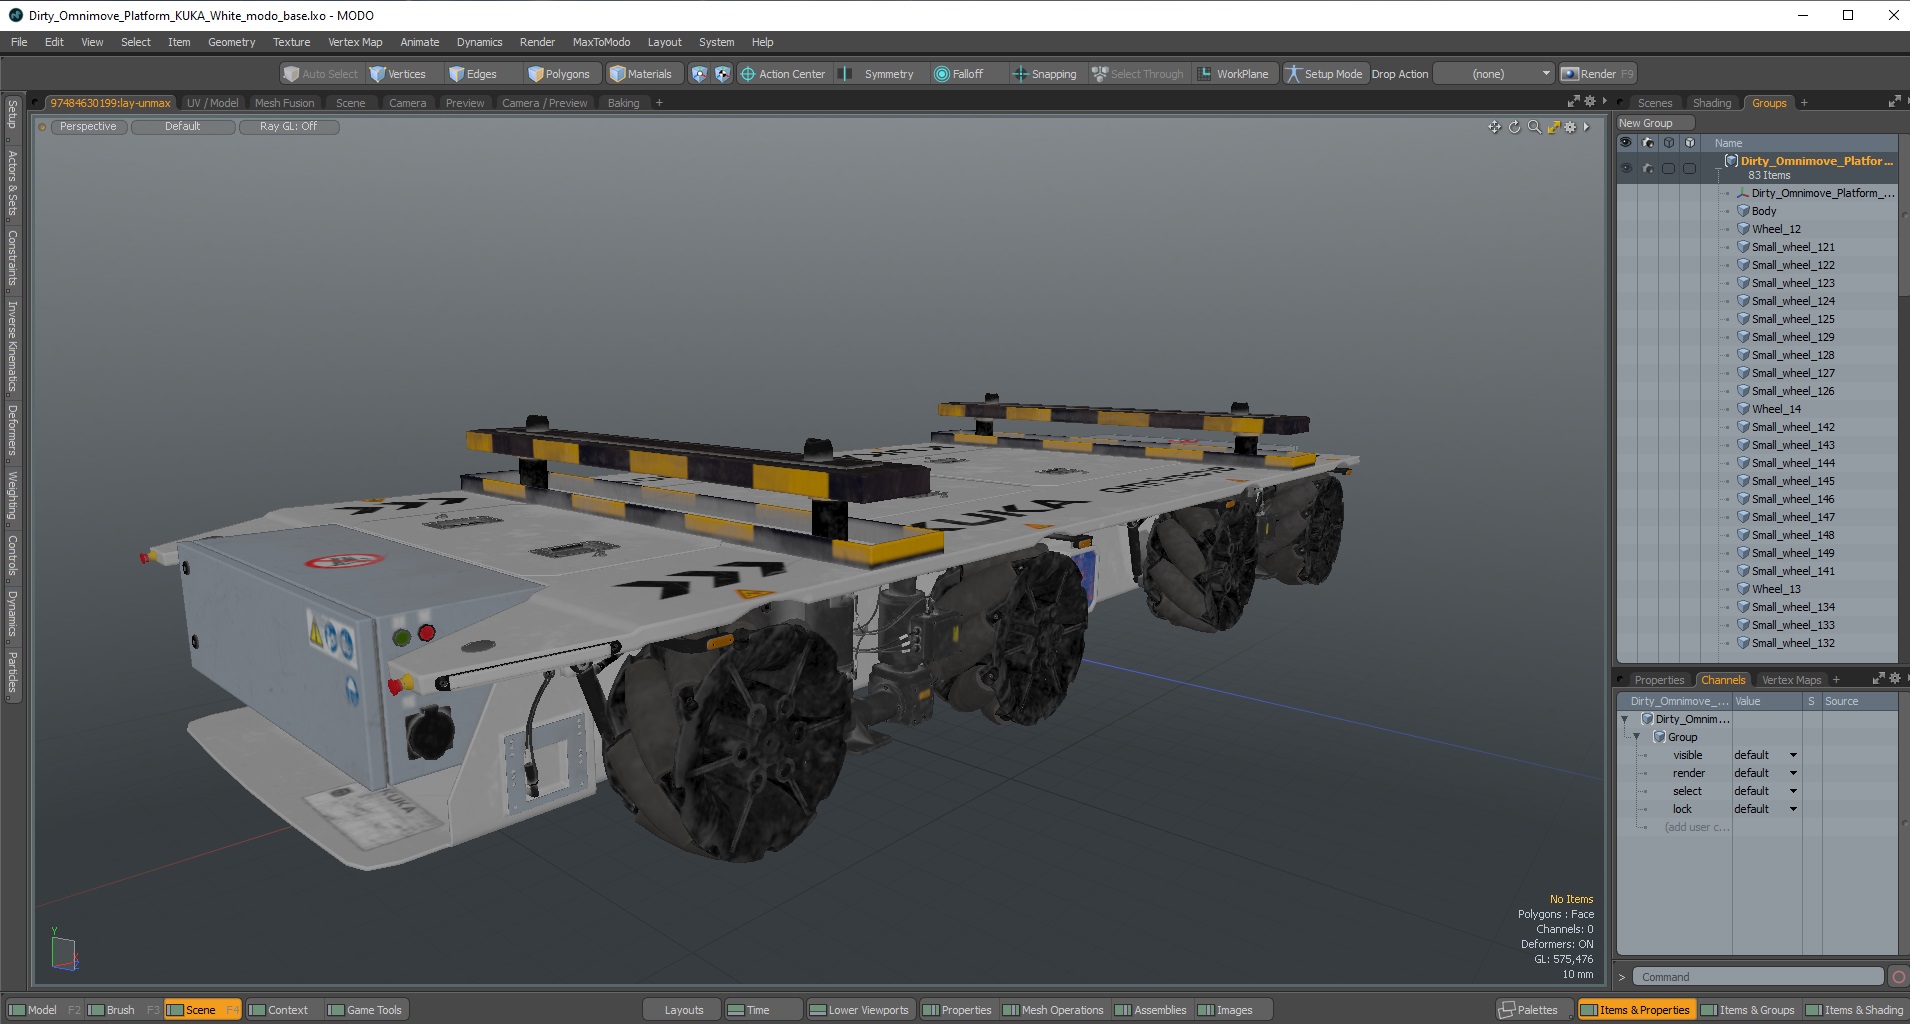This screenshot has height=1024, width=1910.
Task: Toggle Symmetry in the toolbar
Action: click(877, 74)
